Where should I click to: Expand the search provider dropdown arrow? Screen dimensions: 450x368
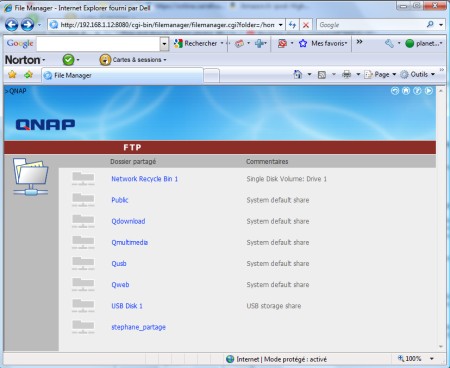(x=441, y=25)
